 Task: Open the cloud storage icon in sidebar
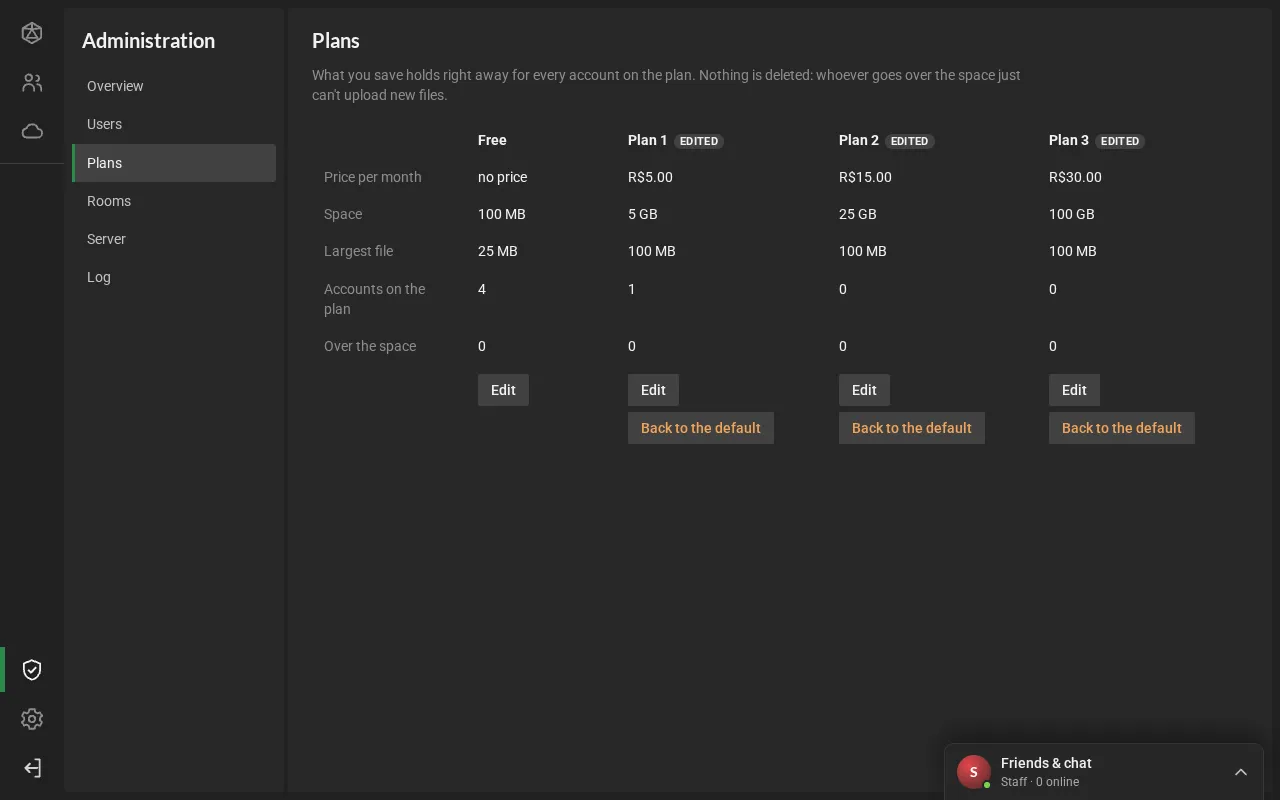click(x=32, y=131)
